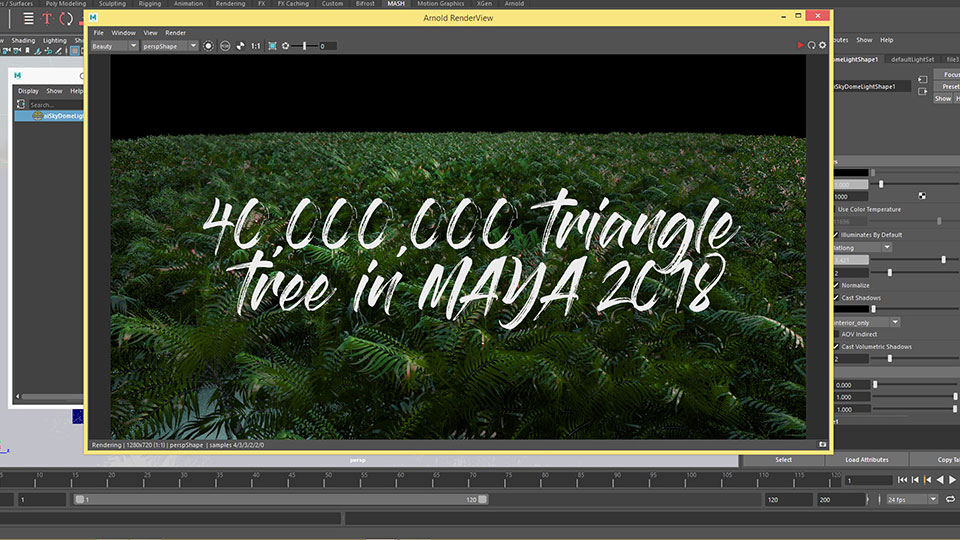The image size is (960, 540).
Task: Toggle Use Color Temperature checkbox
Action: [835, 209]
